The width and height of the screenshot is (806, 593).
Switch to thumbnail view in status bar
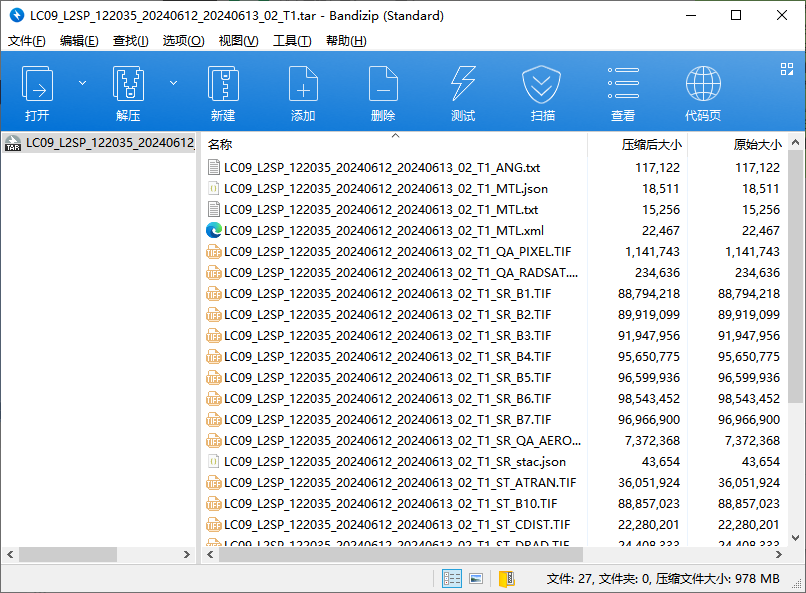coord(476,579)
